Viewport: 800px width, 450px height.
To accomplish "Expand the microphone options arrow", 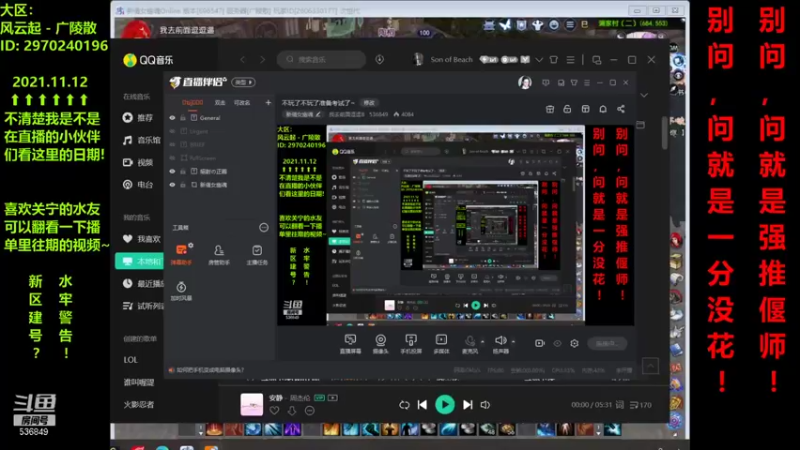I will click(483, 342).
